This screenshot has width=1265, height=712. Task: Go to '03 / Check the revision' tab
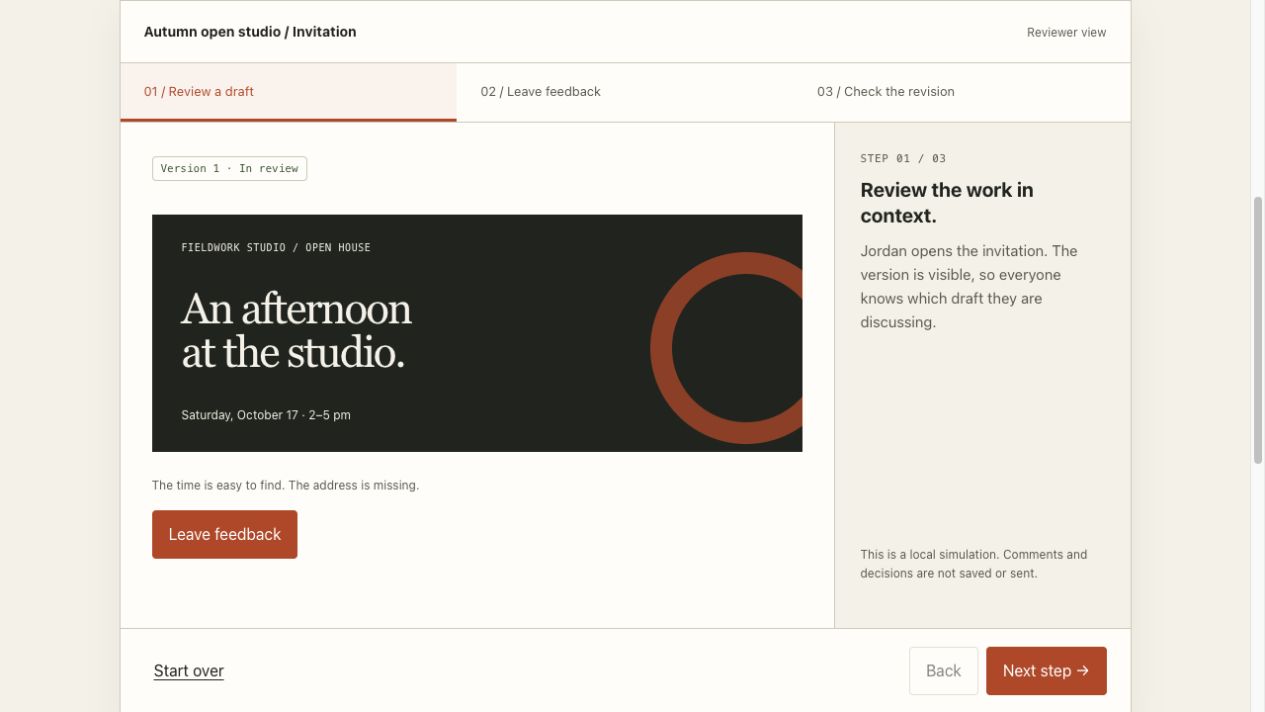tap(962, 92)
